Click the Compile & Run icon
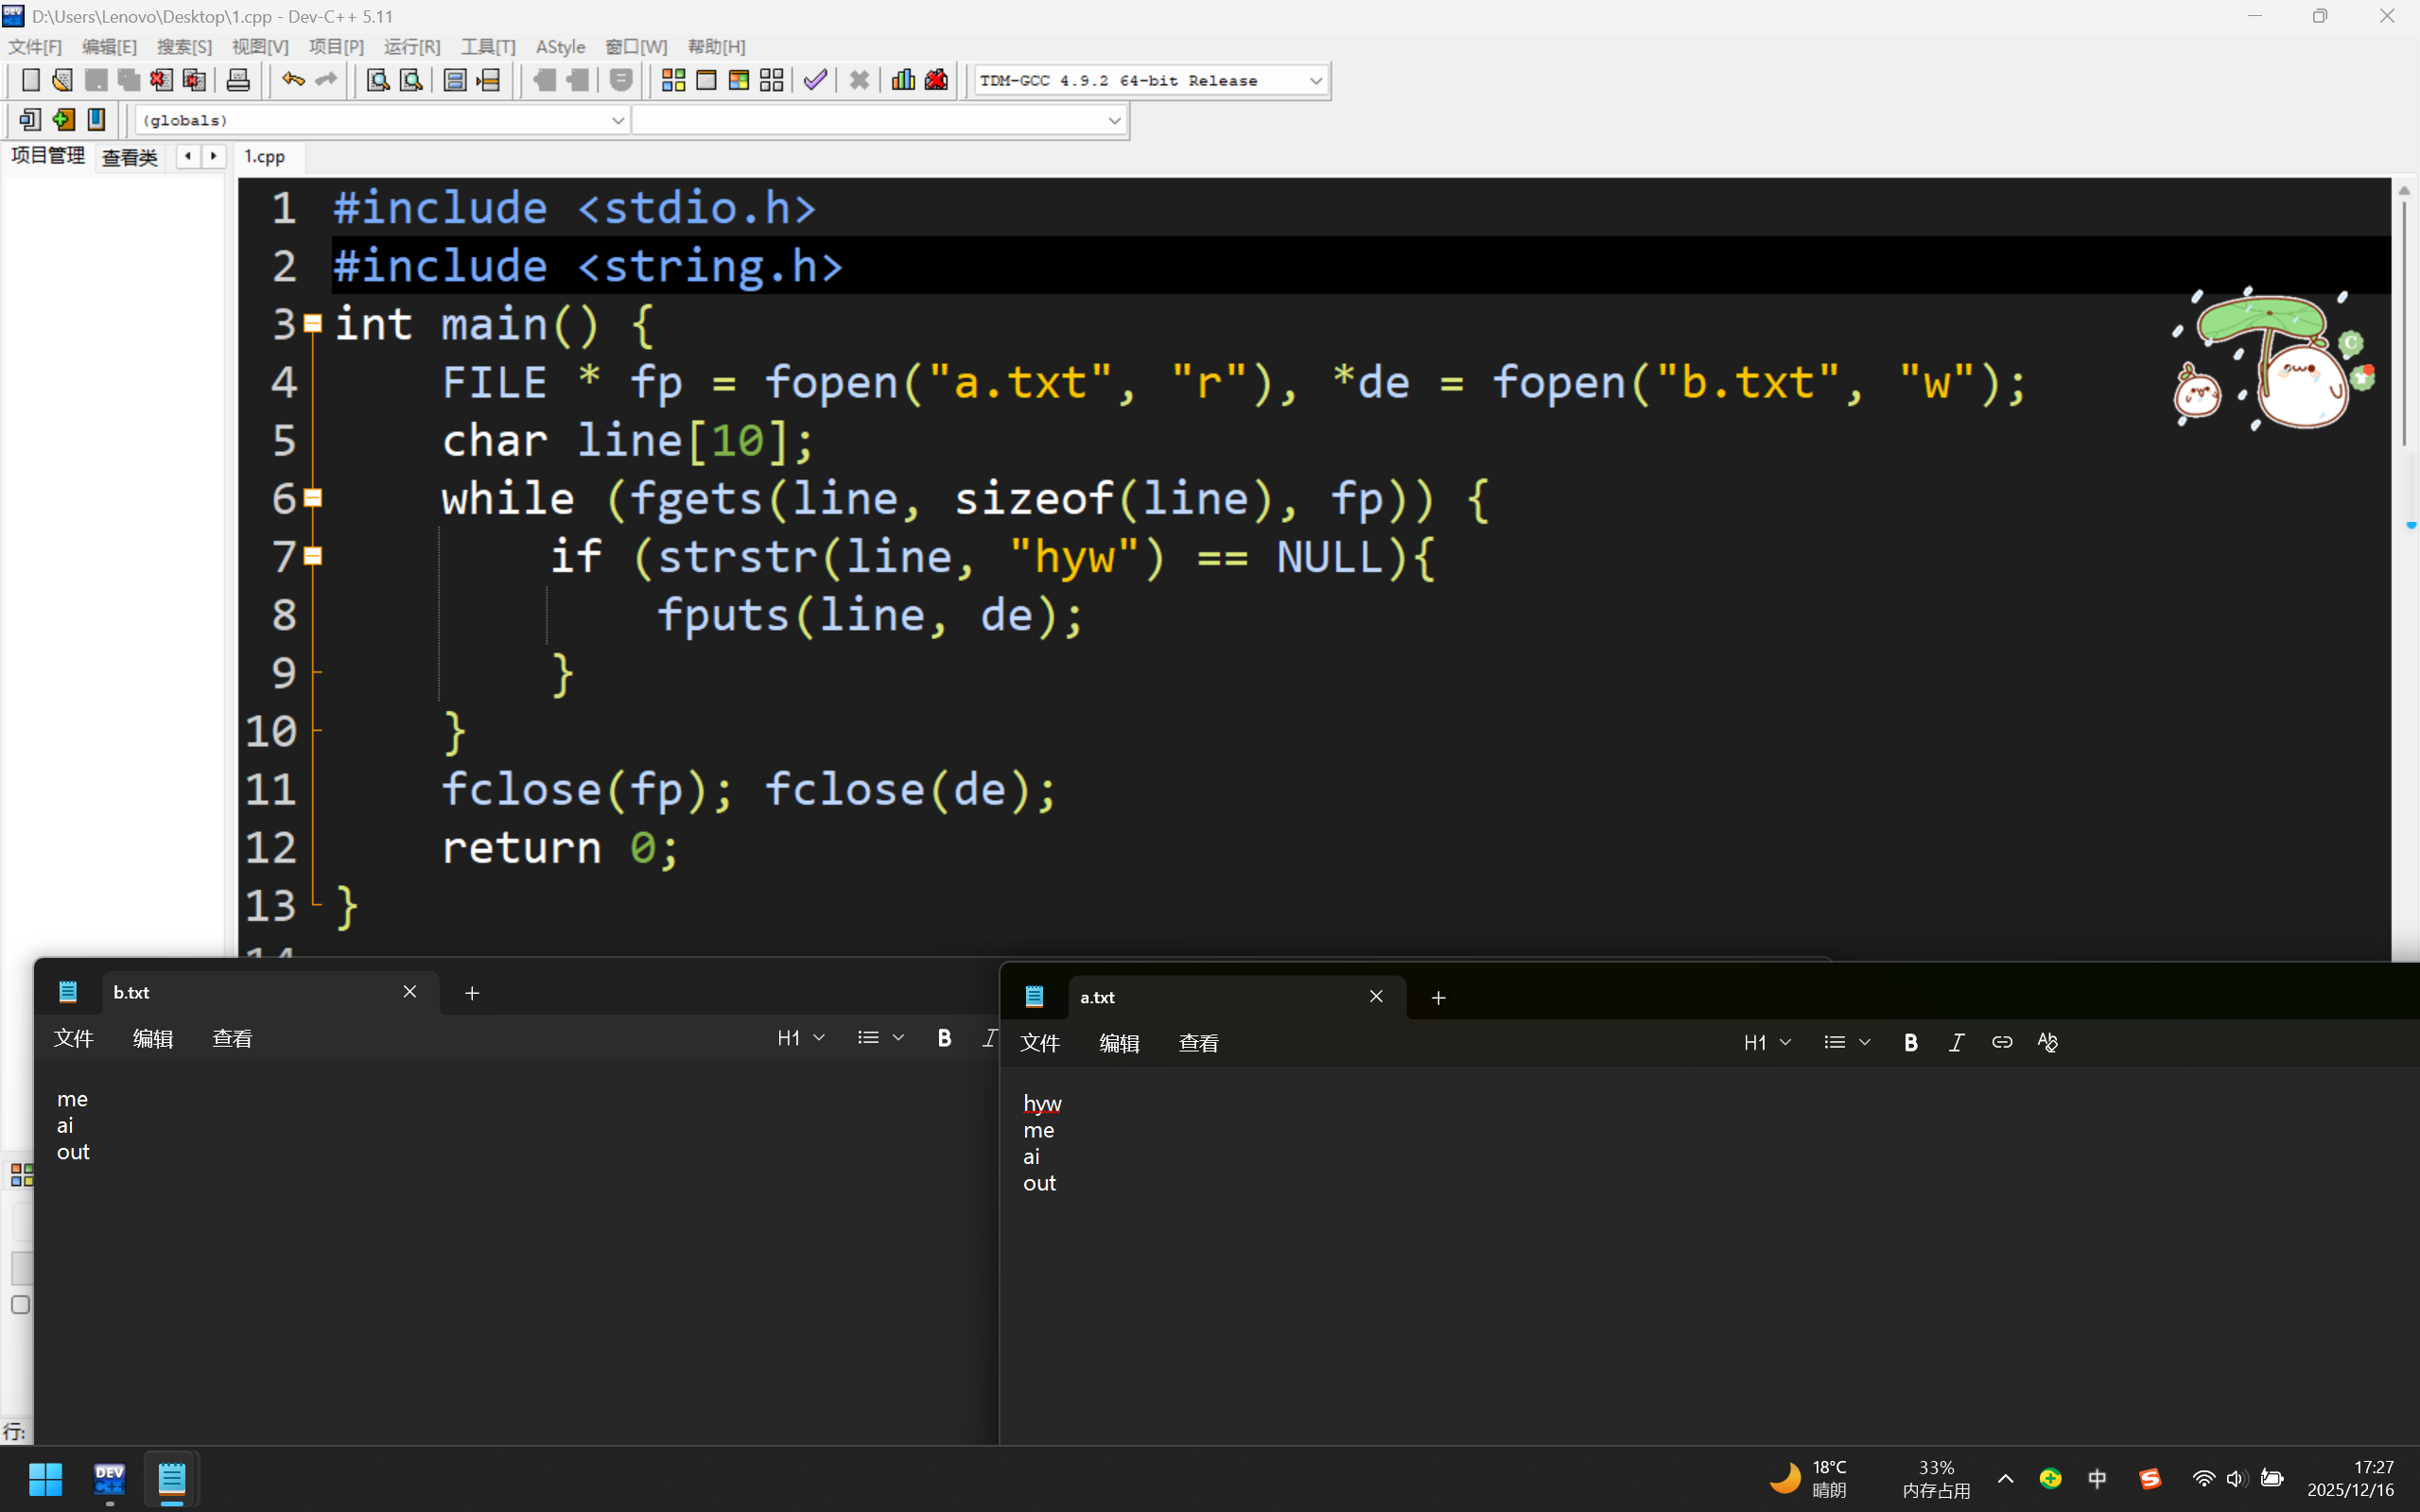 tap(739, 80)
